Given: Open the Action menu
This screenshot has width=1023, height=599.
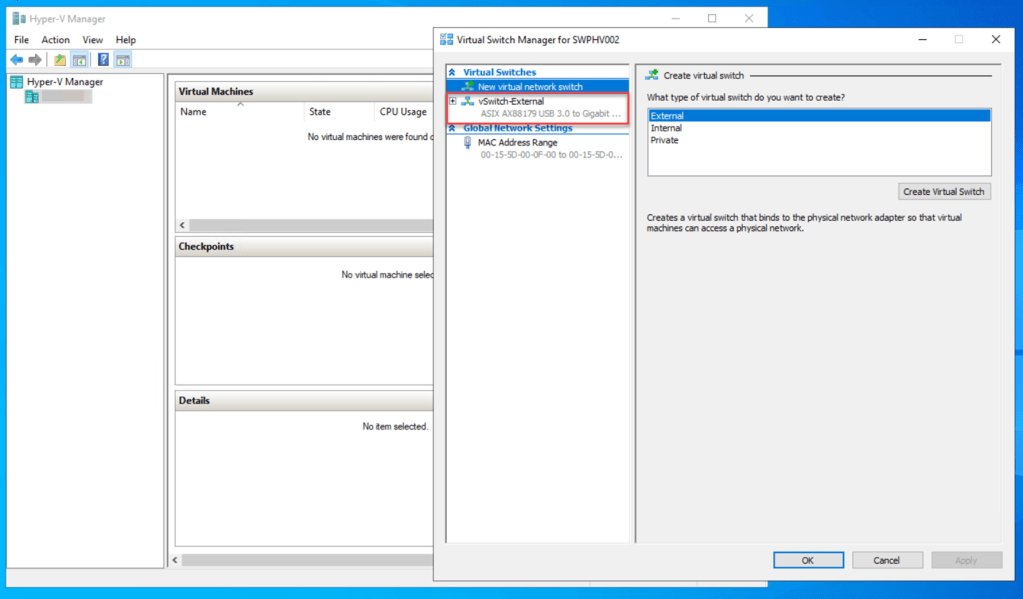Looking at the screenshot, I should click(x=56, y=40).
